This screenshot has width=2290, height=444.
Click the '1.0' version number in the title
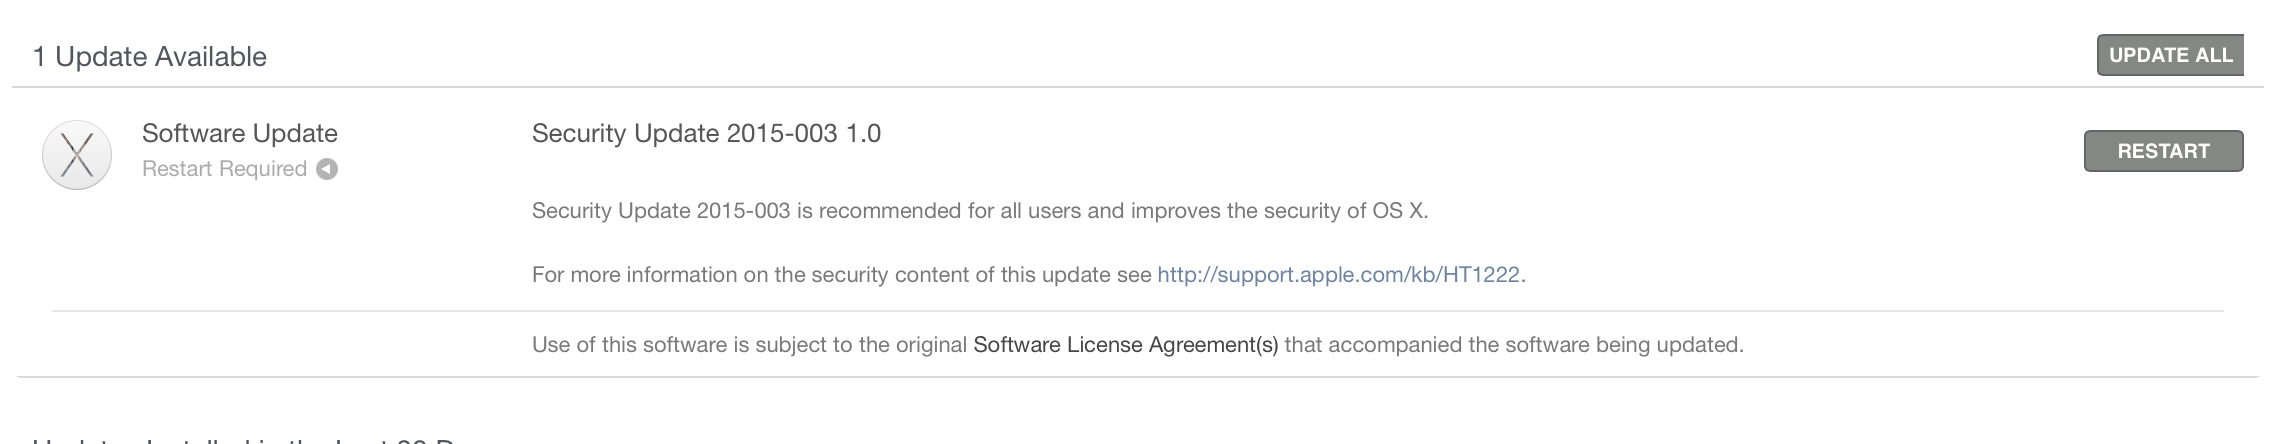click(863, 133)
